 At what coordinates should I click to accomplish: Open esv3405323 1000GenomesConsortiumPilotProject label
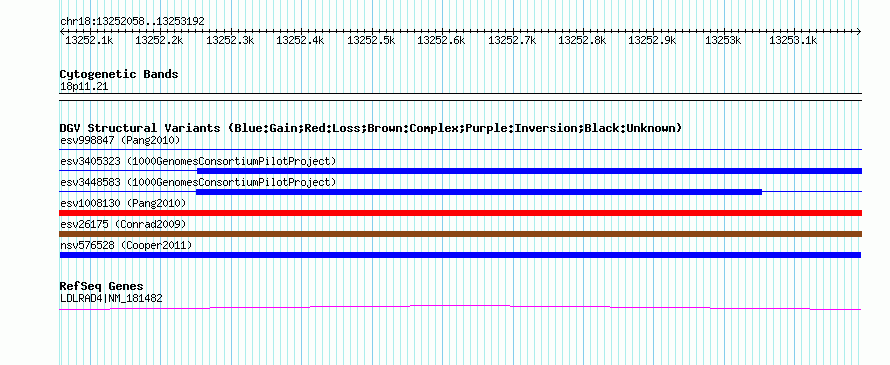198,161
